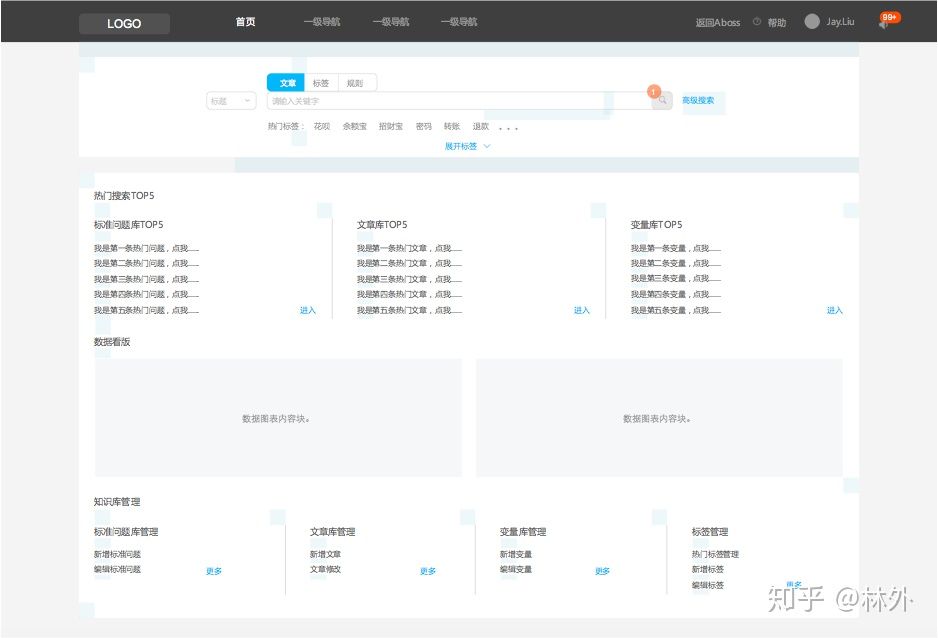Click 热门标签管理 link
This screenshot has height=638, width=938.
pyautogui.click(x=715, y=554)
